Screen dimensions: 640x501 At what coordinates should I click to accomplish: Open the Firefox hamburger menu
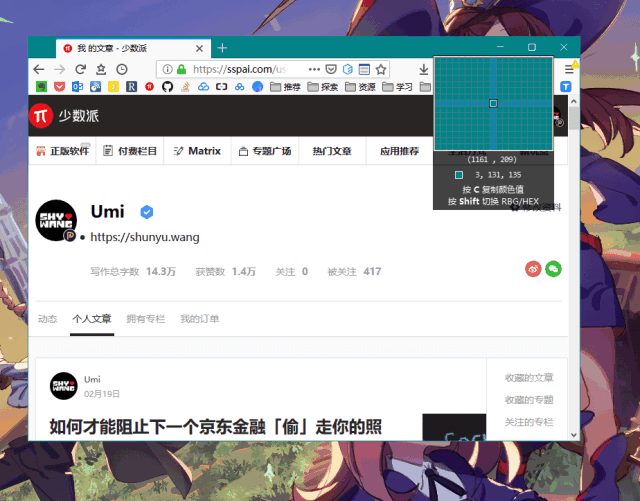[x=569, y=69]
